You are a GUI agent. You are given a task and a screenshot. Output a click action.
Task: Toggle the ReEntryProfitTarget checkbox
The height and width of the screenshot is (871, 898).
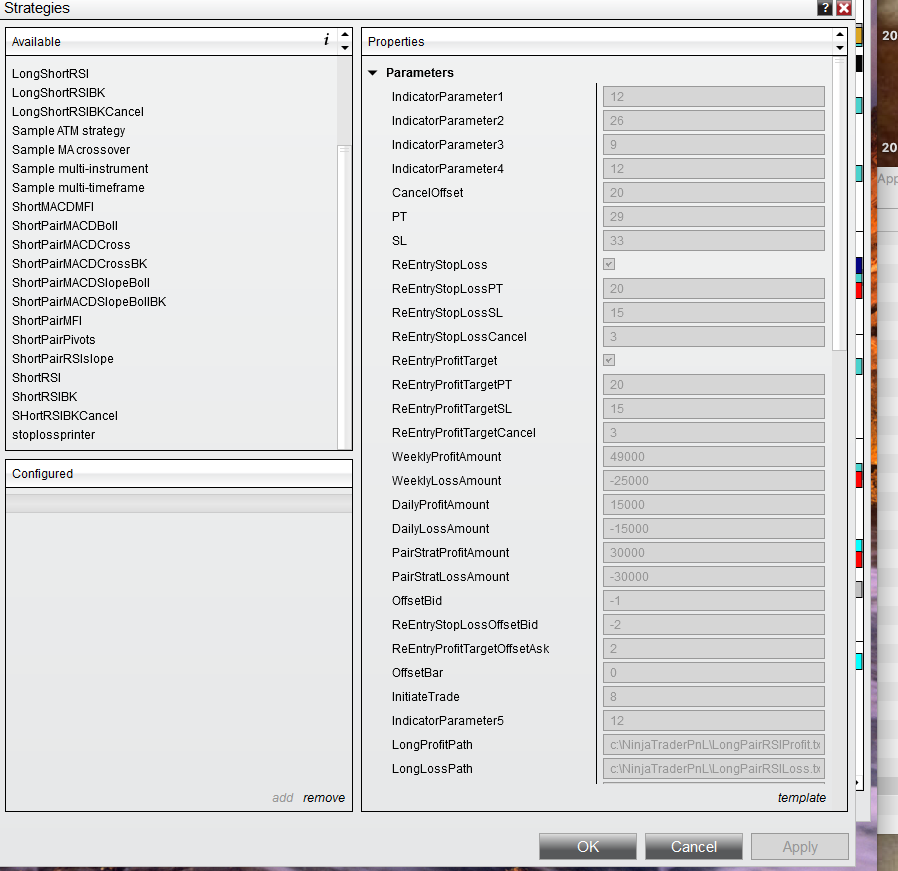click(609, 360)
